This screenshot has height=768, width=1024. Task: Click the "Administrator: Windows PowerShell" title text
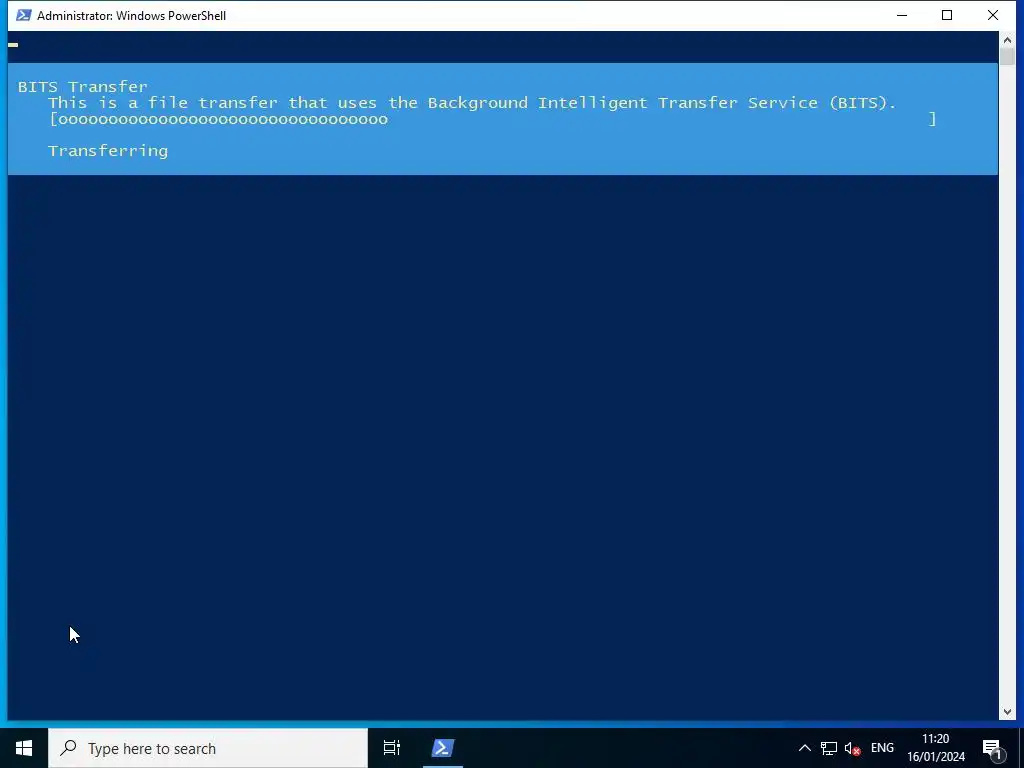[x=131, y=16]
